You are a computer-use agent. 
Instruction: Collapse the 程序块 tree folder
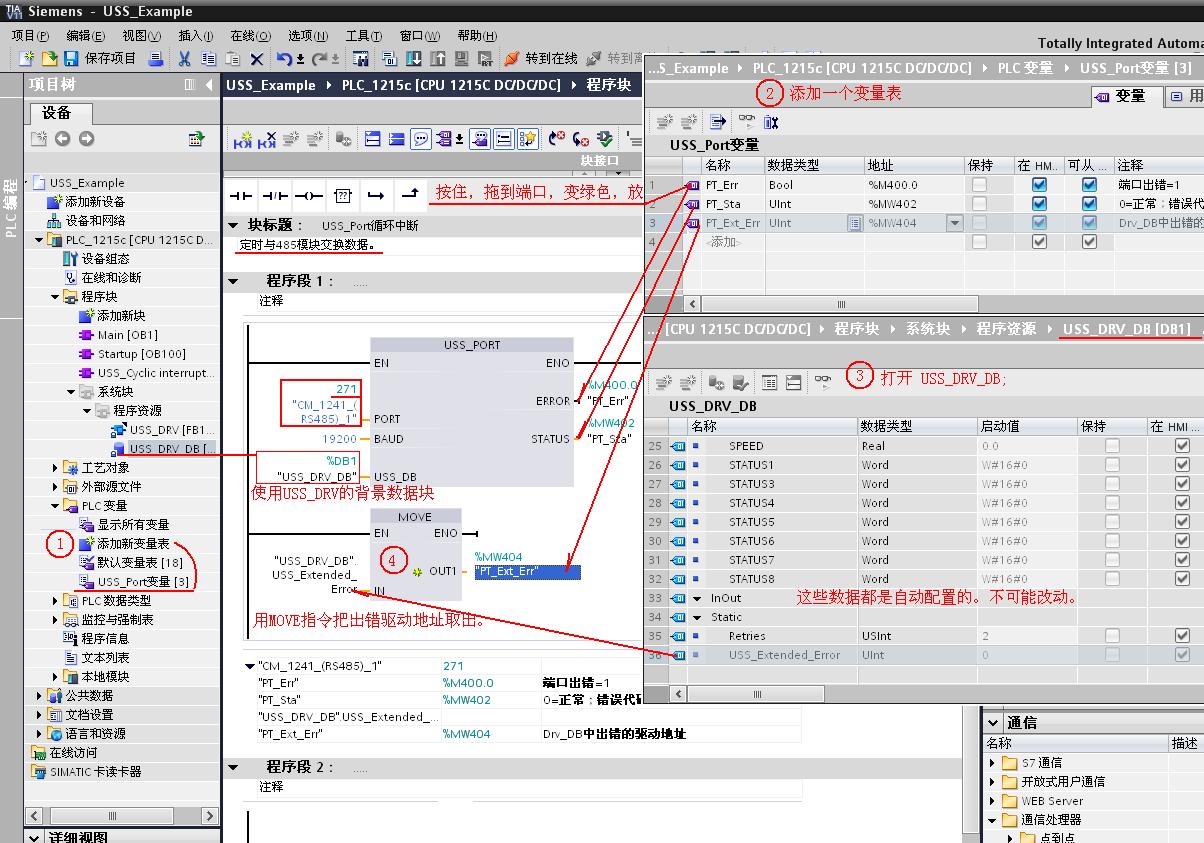55,297
